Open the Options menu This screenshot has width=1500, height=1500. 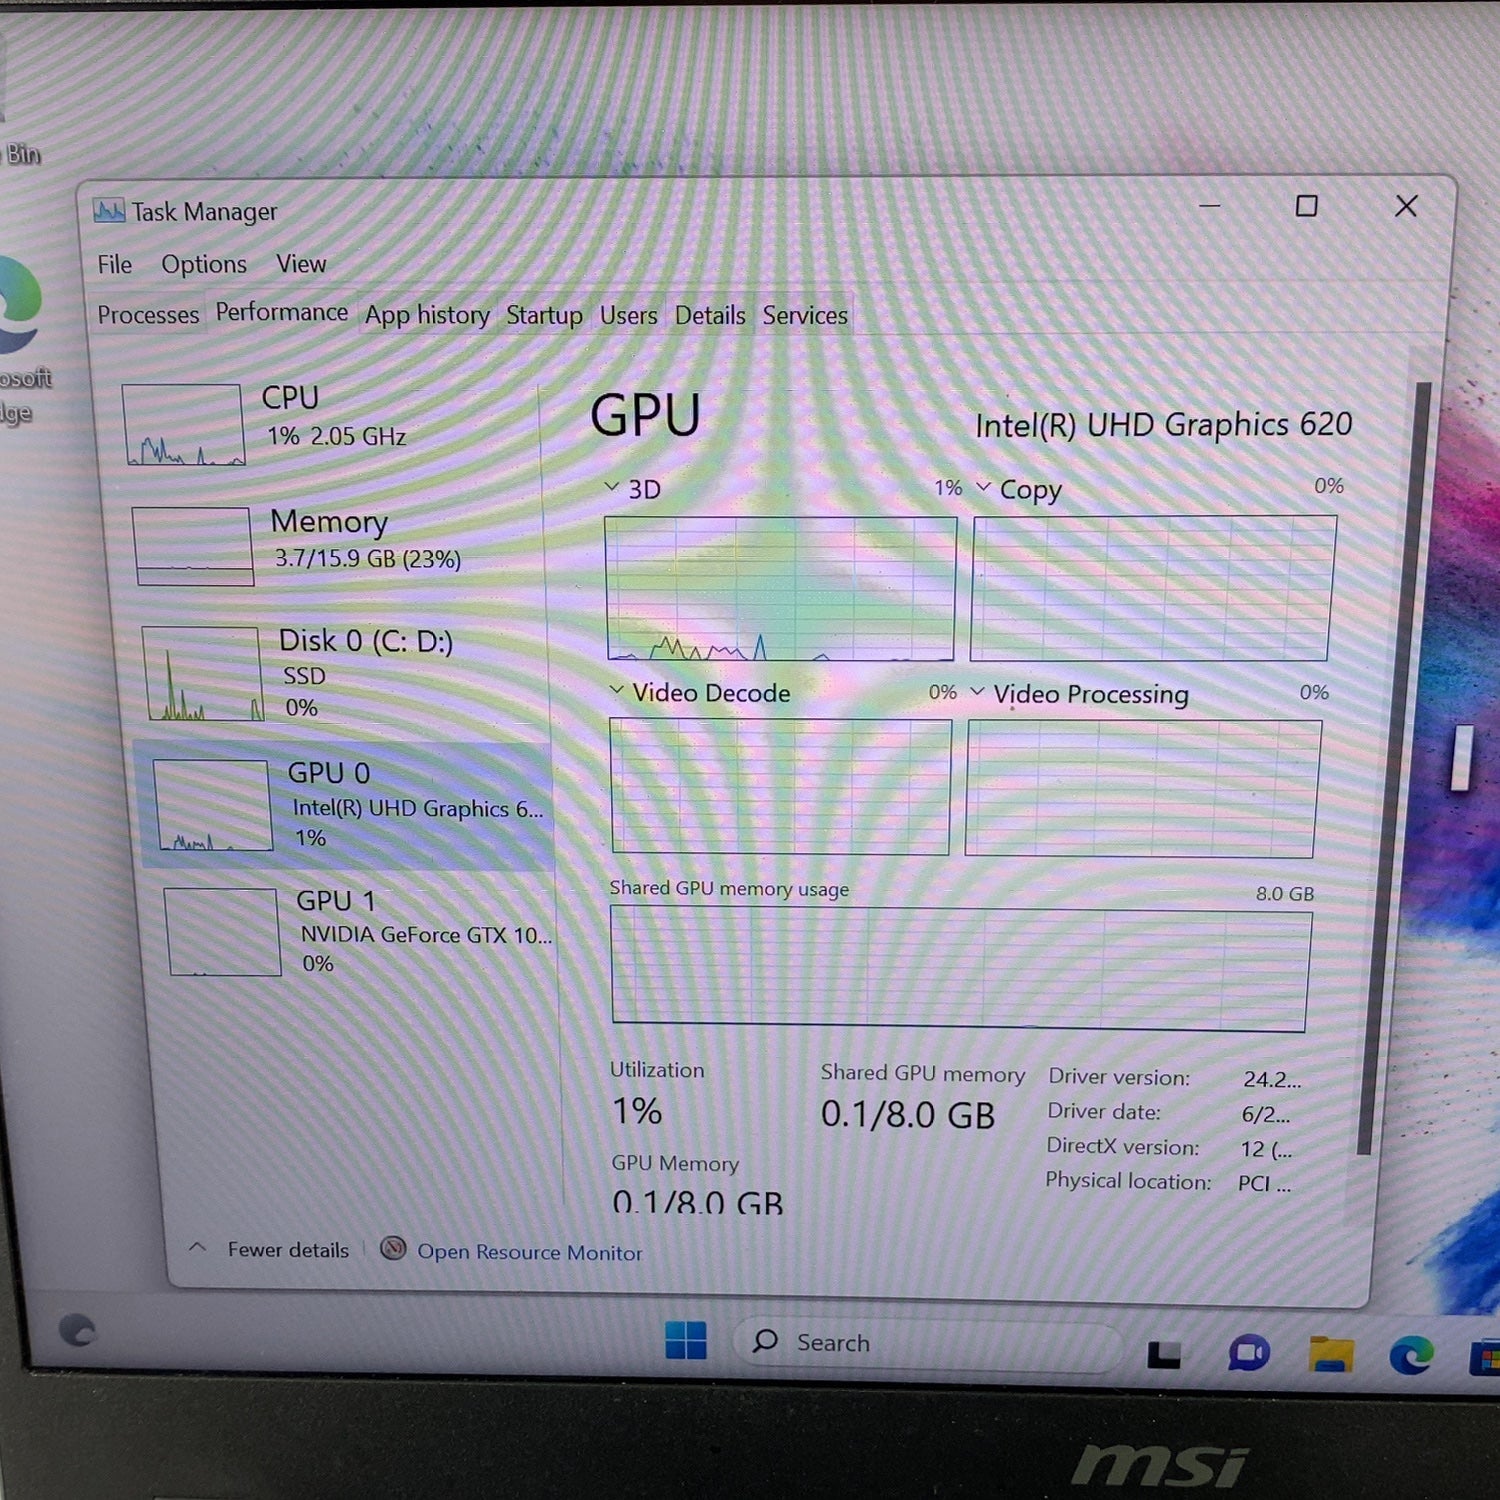(204, 264)
